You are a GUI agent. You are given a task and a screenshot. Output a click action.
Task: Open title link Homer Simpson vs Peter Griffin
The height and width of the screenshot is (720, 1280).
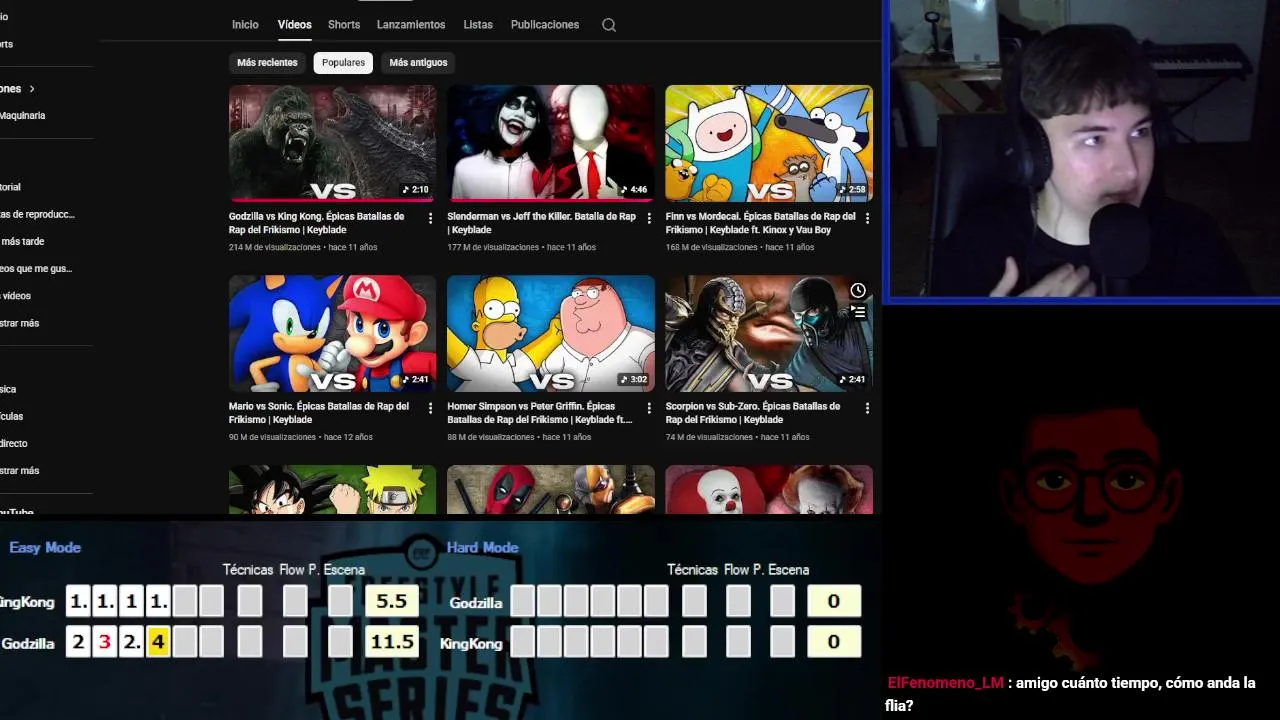click(540, 413)
